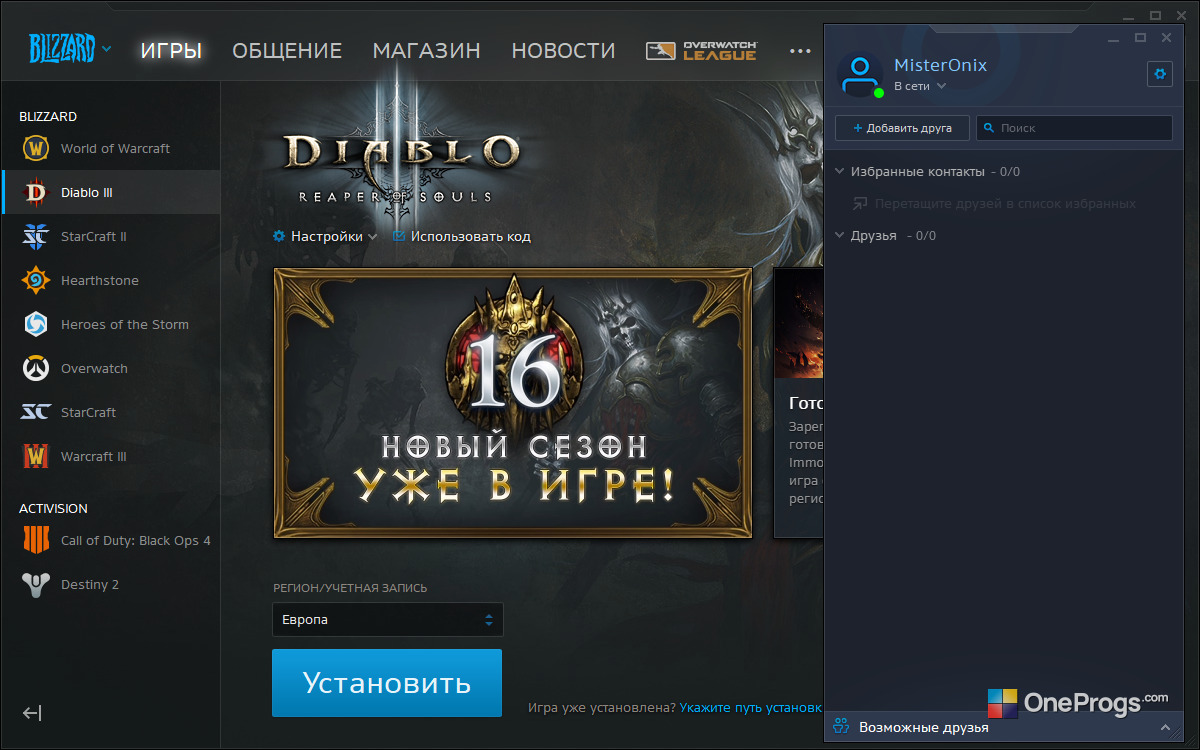Select the Call of Duty: Black Ops 4 icon

[36, 540]
